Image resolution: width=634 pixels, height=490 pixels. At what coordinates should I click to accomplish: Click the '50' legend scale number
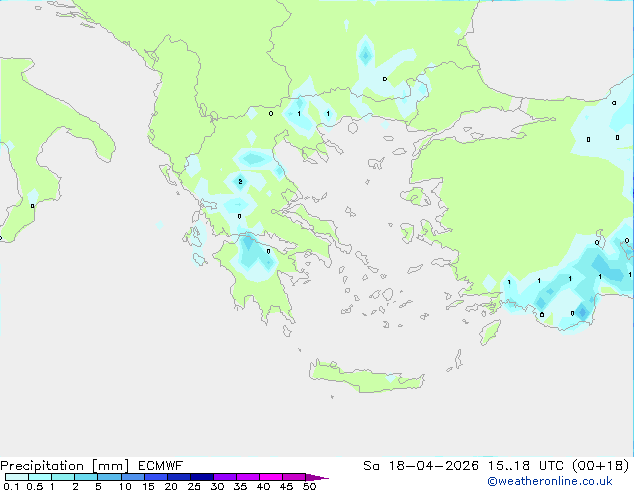tap(309, 486)
